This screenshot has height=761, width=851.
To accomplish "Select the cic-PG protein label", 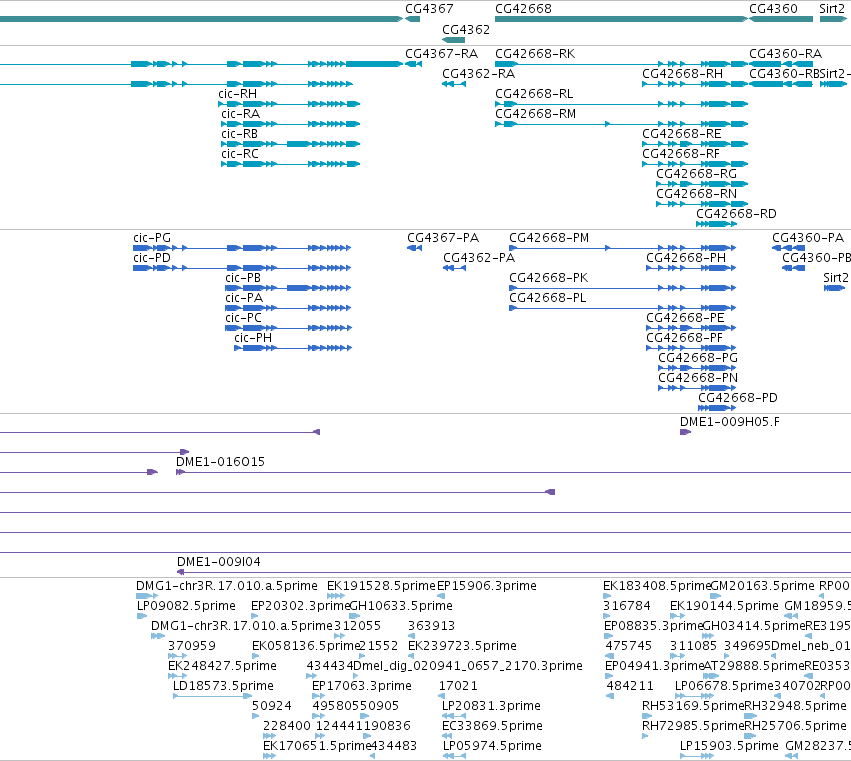I will tap(152, 238).
